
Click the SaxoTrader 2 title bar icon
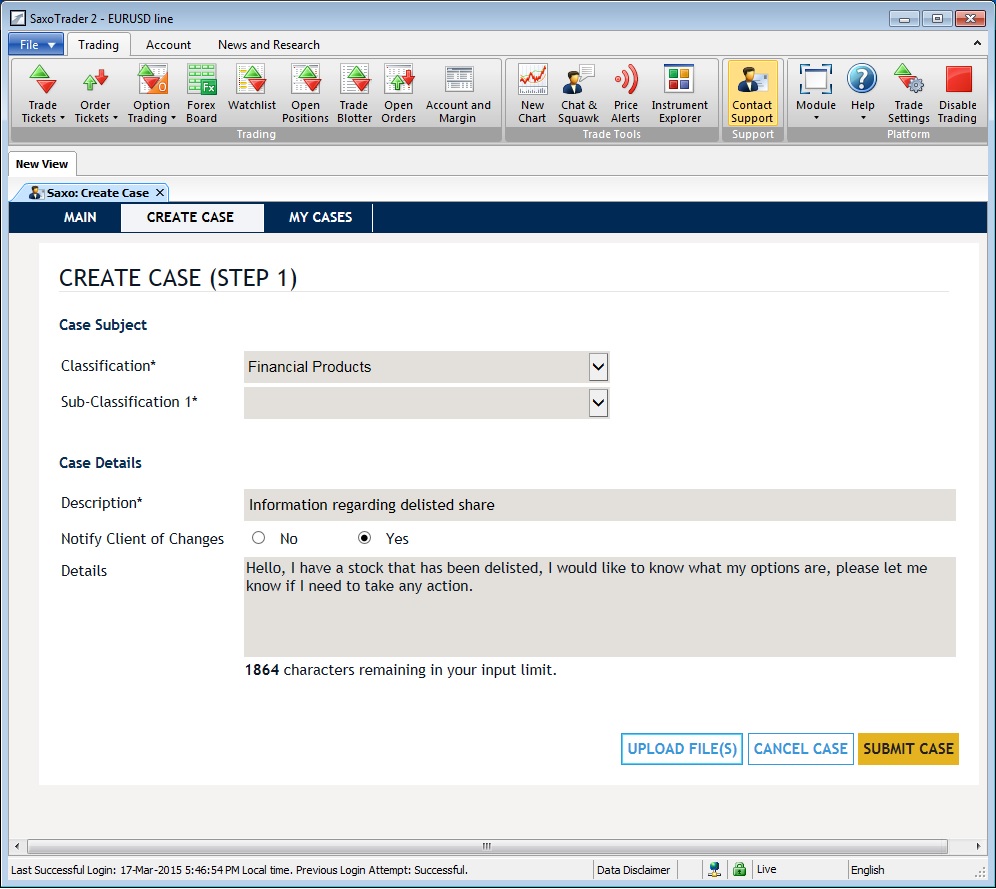click(x=18, y=18)
